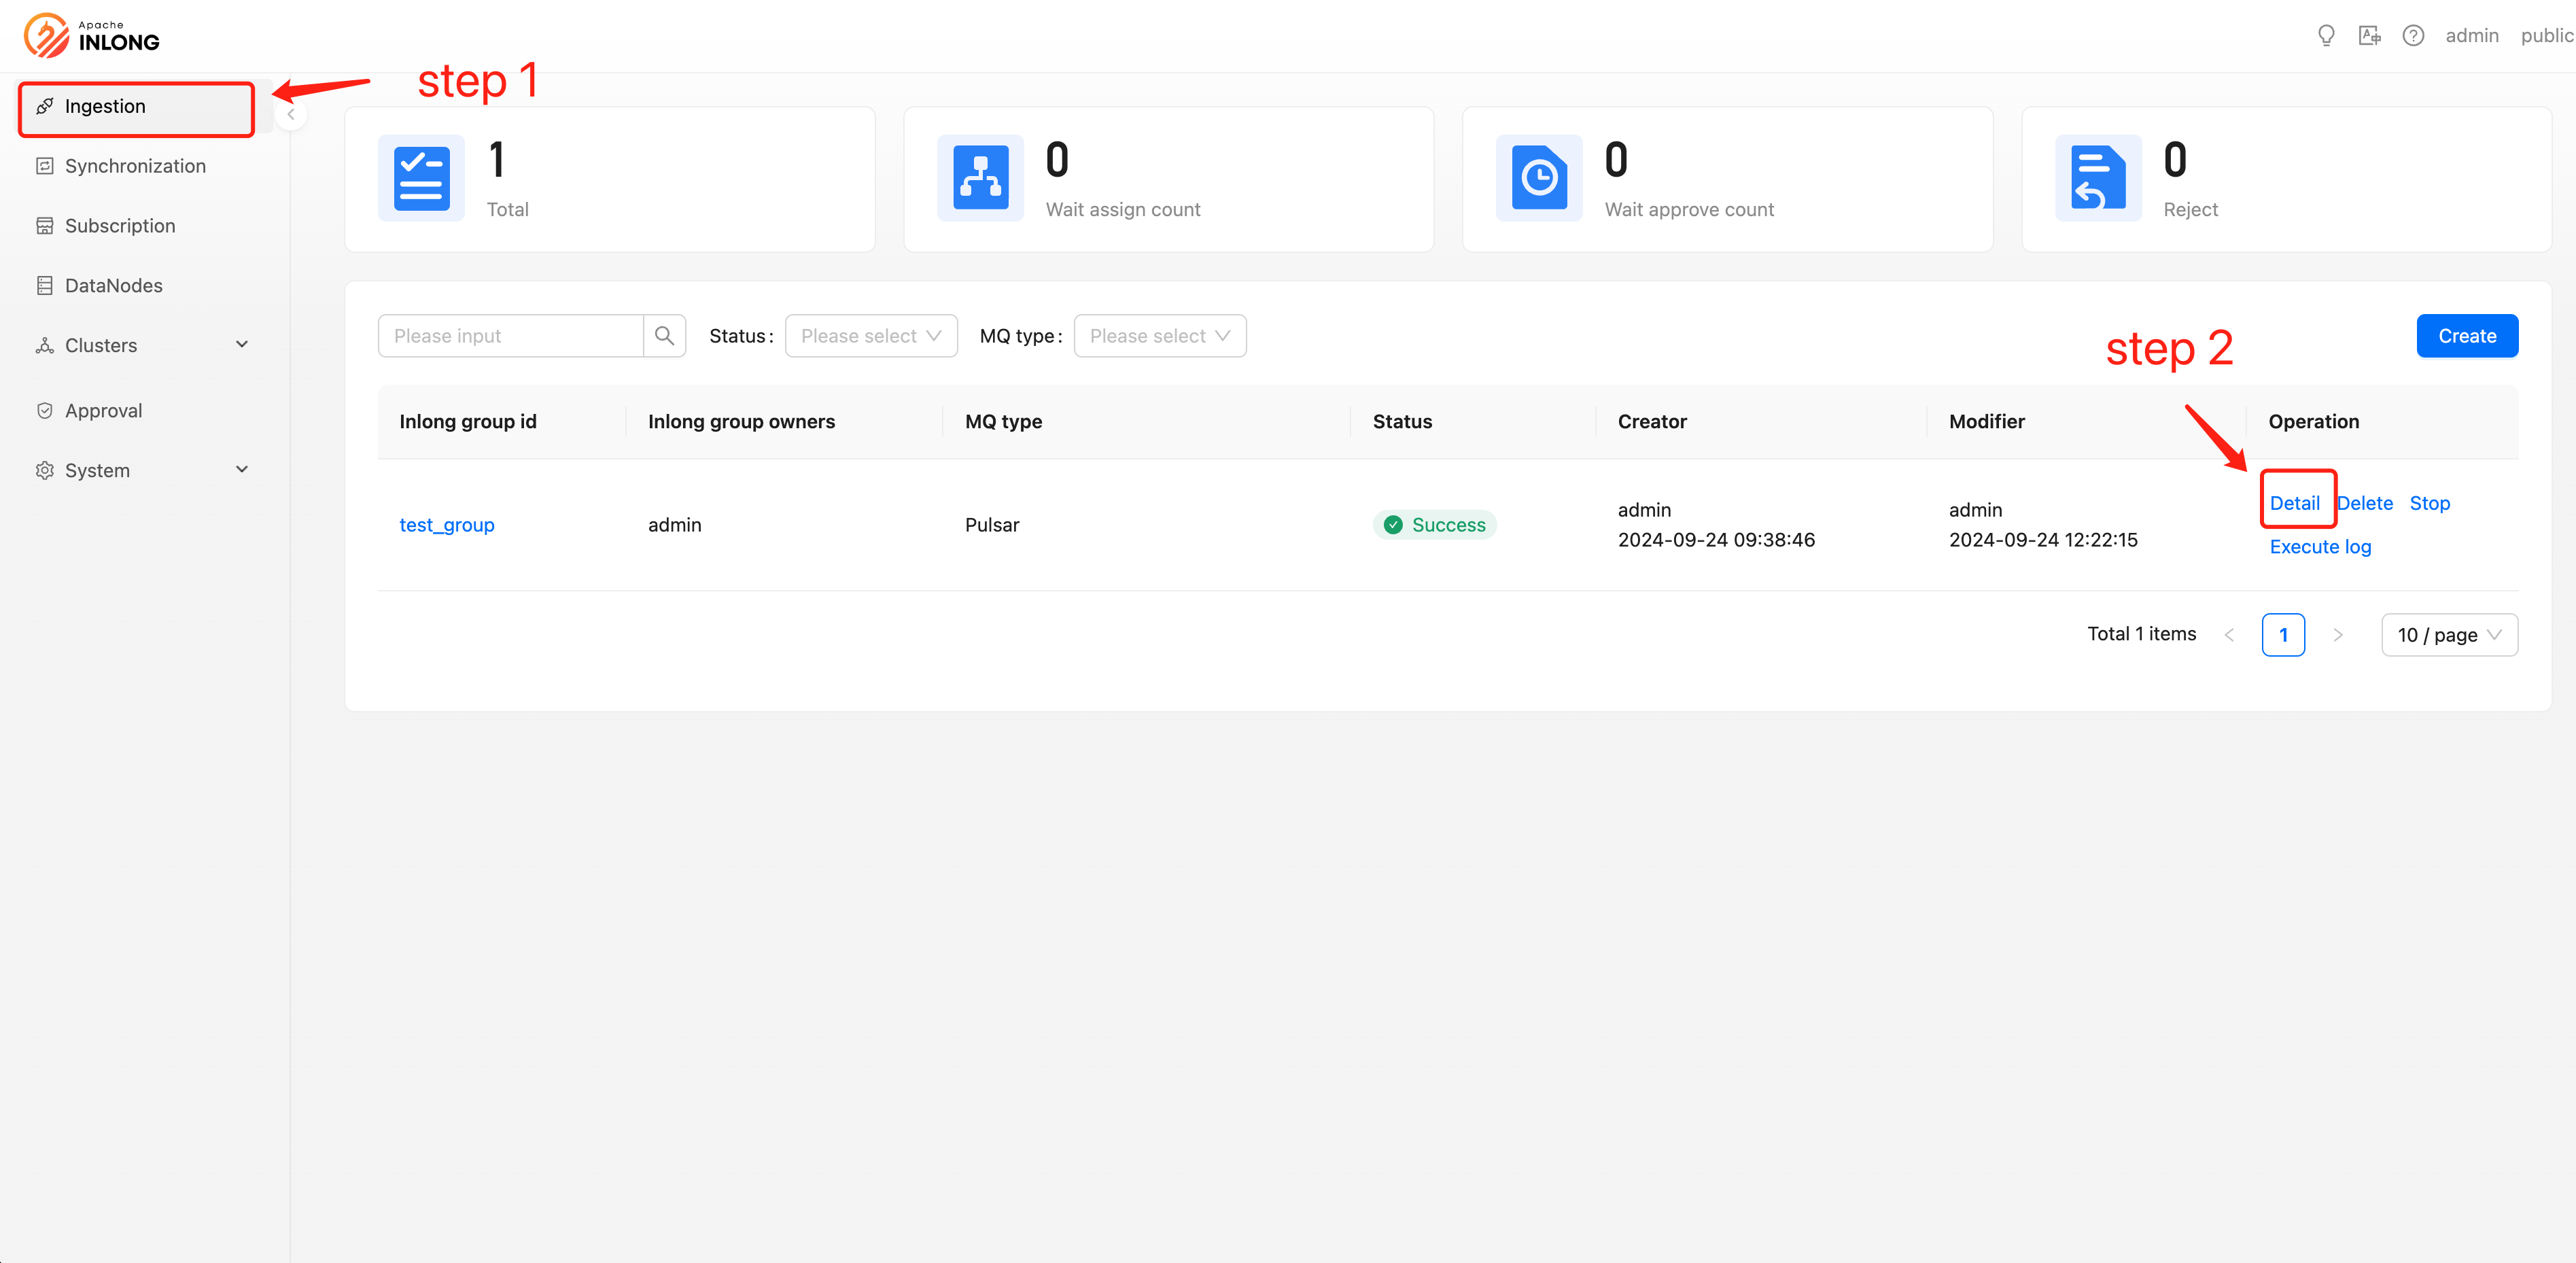The height and width of the screenshot is (1263, 2576).
Task: Open the test_group link
Action: pyautogui.click(x=446, y=525)
